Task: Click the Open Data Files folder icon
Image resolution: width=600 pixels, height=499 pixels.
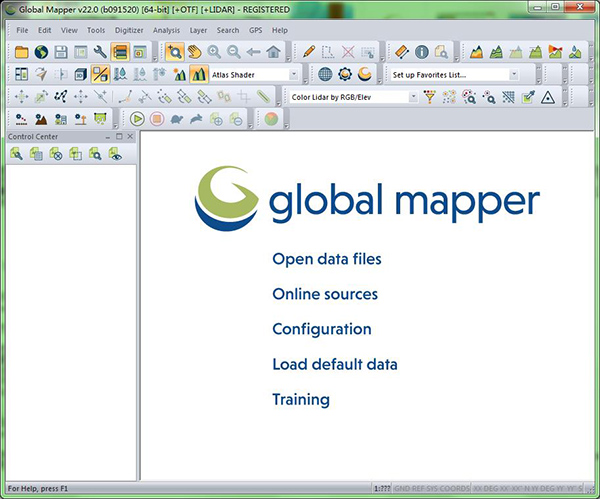Action: coord(21,52)
